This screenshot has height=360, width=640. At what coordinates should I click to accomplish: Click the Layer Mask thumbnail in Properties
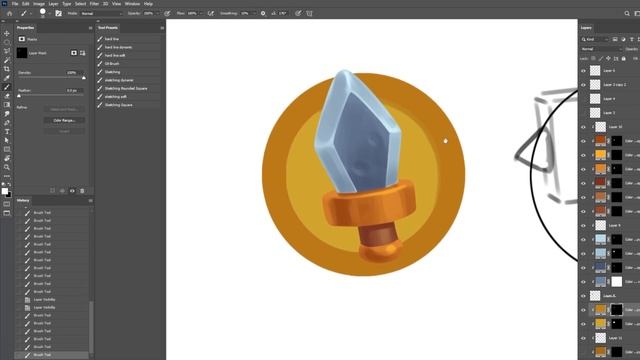pos(22,53)
